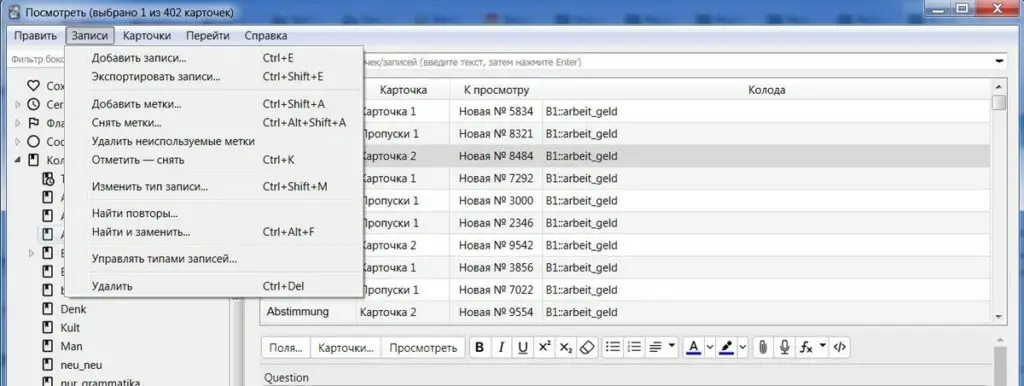Click the card table scrollbar down arrow
This screenshot has width=1024, height=386.
999,317
